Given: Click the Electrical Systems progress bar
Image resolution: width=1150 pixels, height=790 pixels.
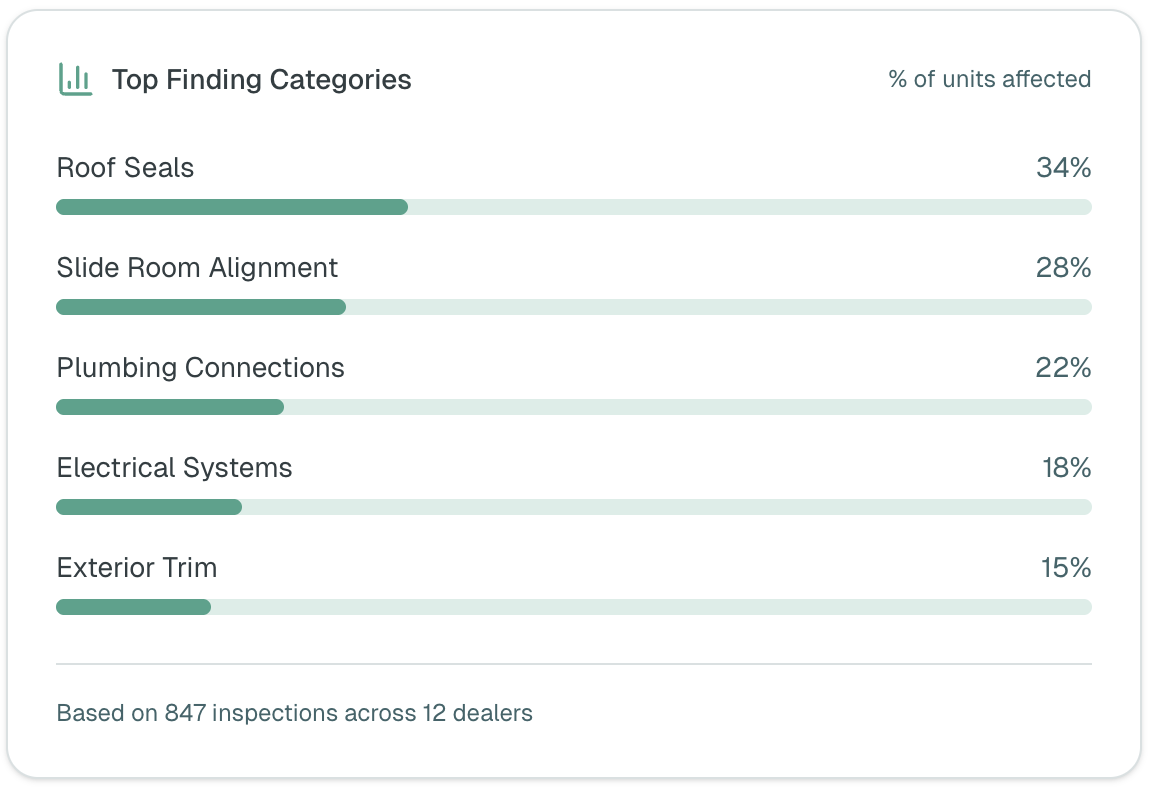Looking at the screenshot, I should 574,507.
